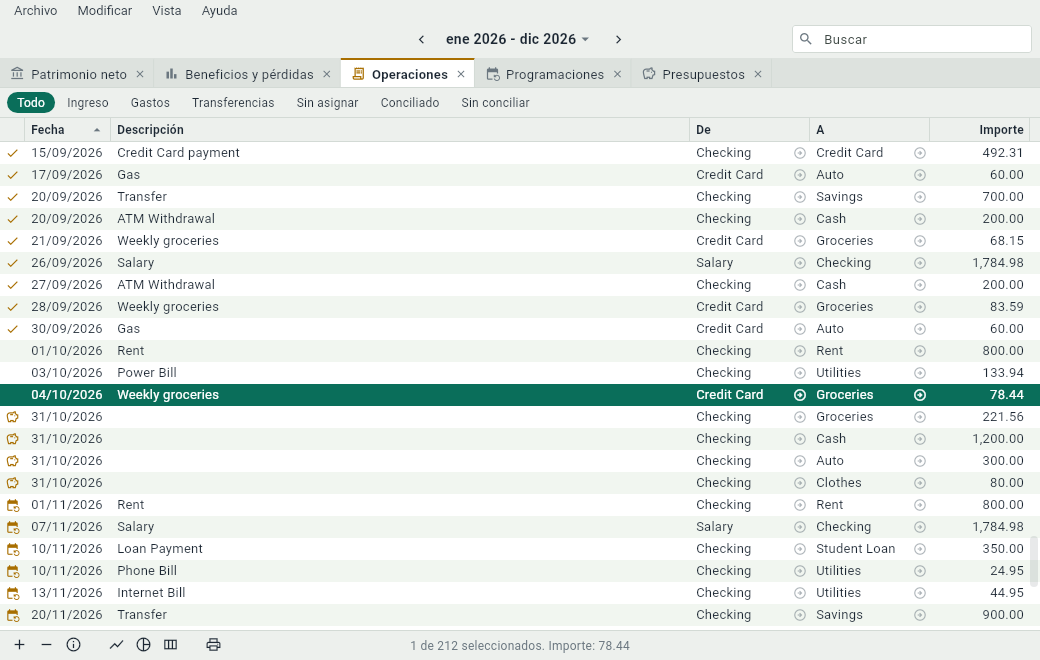Close the Presupuestos tab

pyautogui.click(x=758, y=74)
